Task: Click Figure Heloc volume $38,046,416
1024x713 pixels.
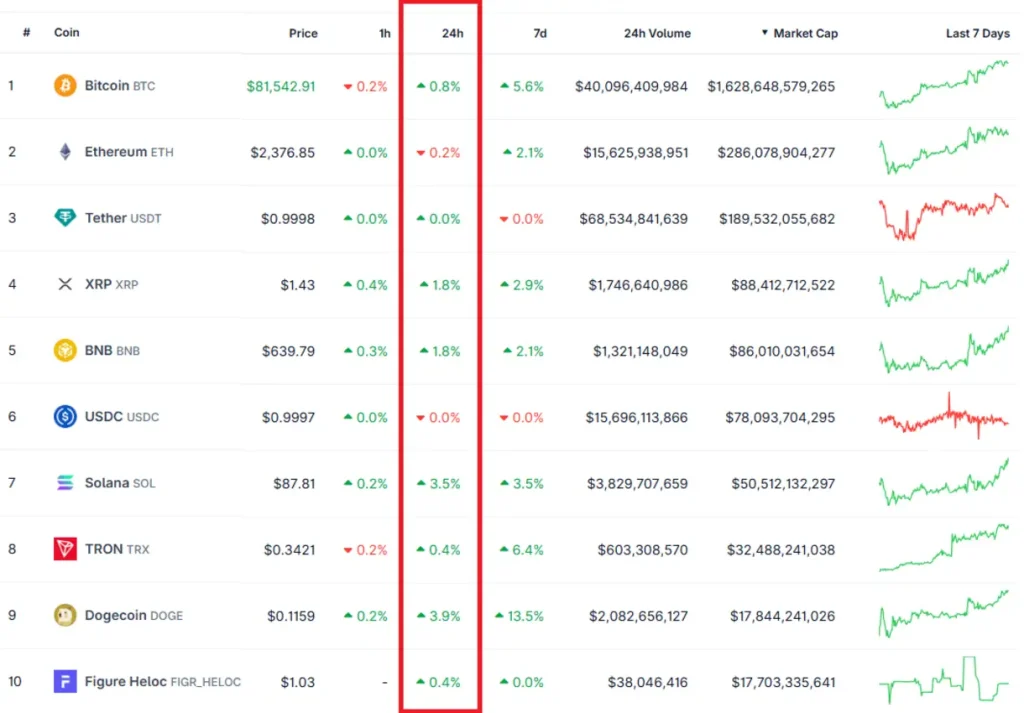Action: click(x=648, y=682)
